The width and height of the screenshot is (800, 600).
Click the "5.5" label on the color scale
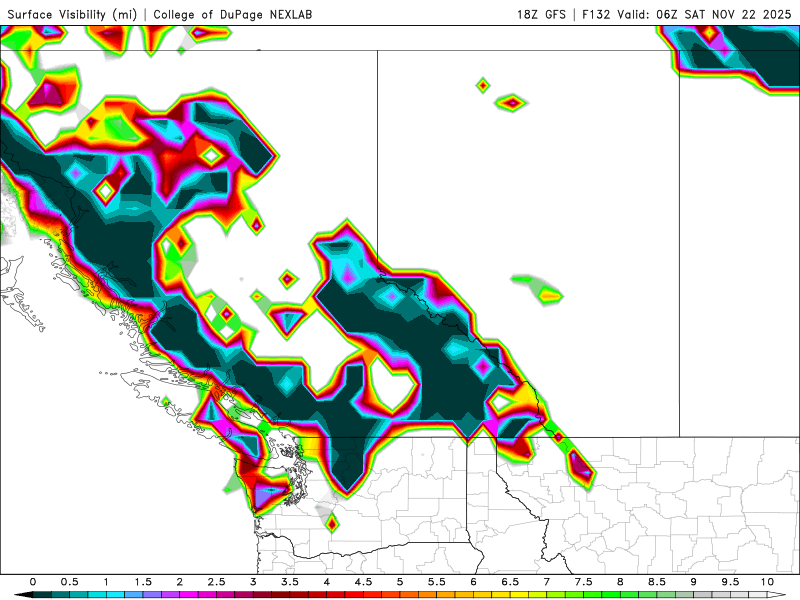click(x=437, y=582)
